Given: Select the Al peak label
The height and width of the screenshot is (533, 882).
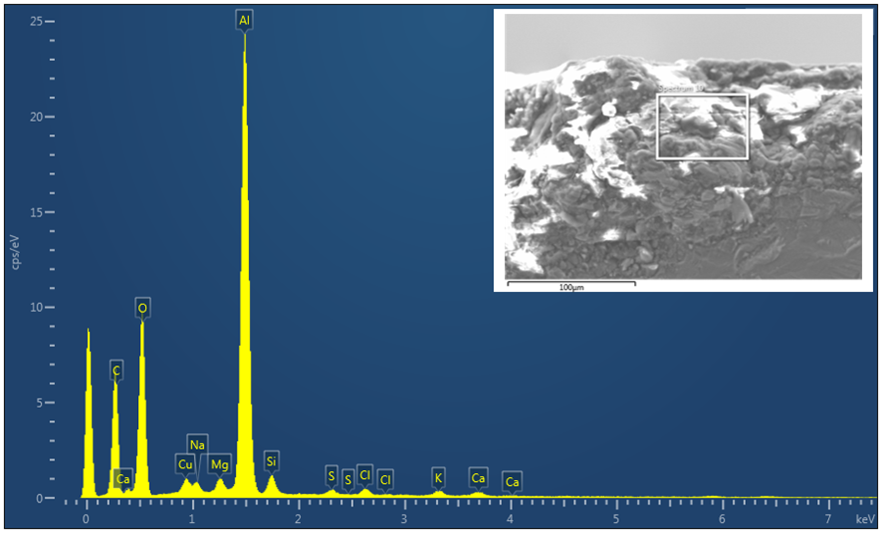Looking at the screenshot, I should (244, 21).
